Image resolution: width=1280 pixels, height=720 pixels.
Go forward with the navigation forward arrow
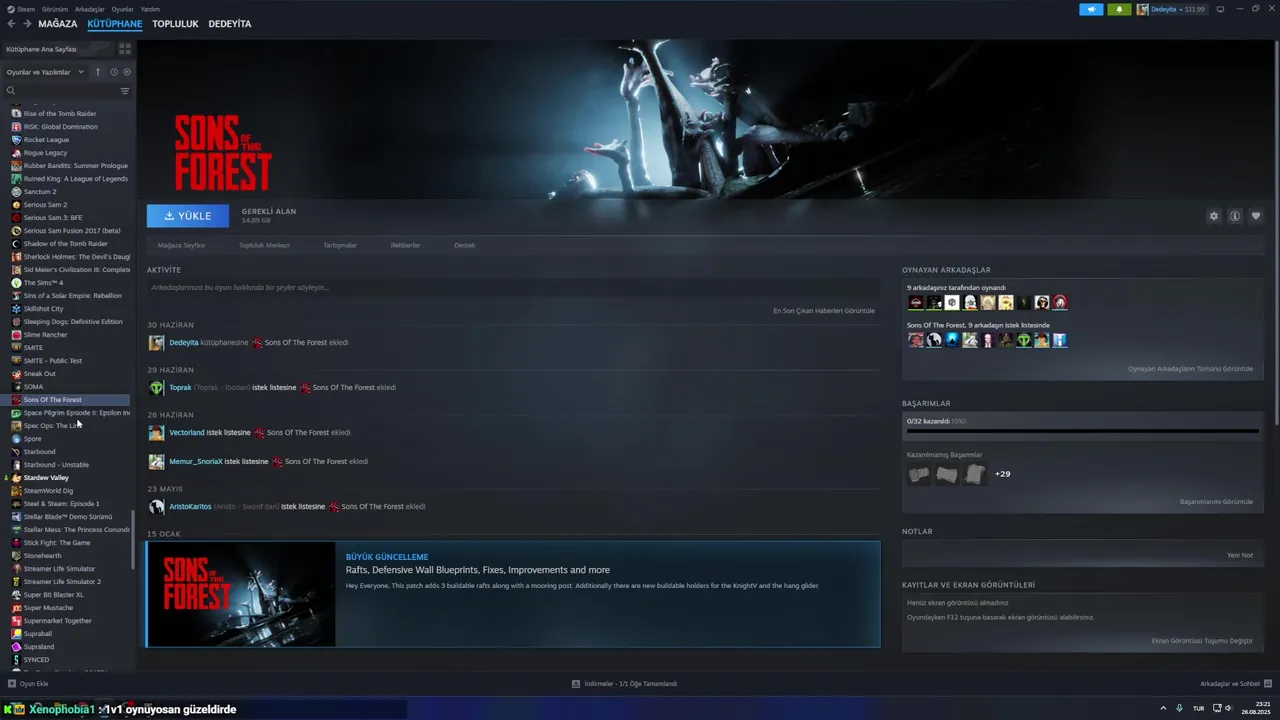pyautogui.click(x=26, y=23)
